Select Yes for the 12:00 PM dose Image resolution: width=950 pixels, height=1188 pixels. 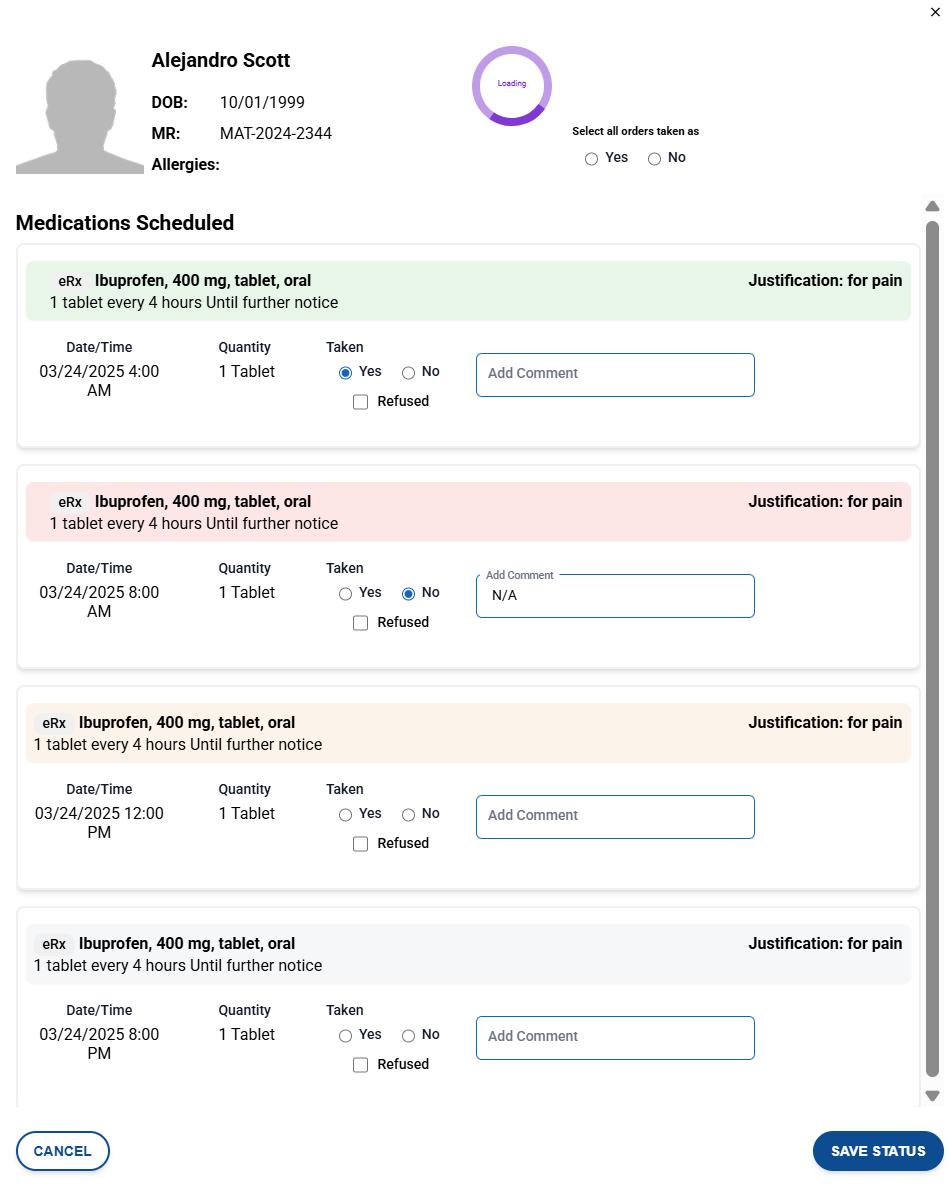click(x=346, y=815)
